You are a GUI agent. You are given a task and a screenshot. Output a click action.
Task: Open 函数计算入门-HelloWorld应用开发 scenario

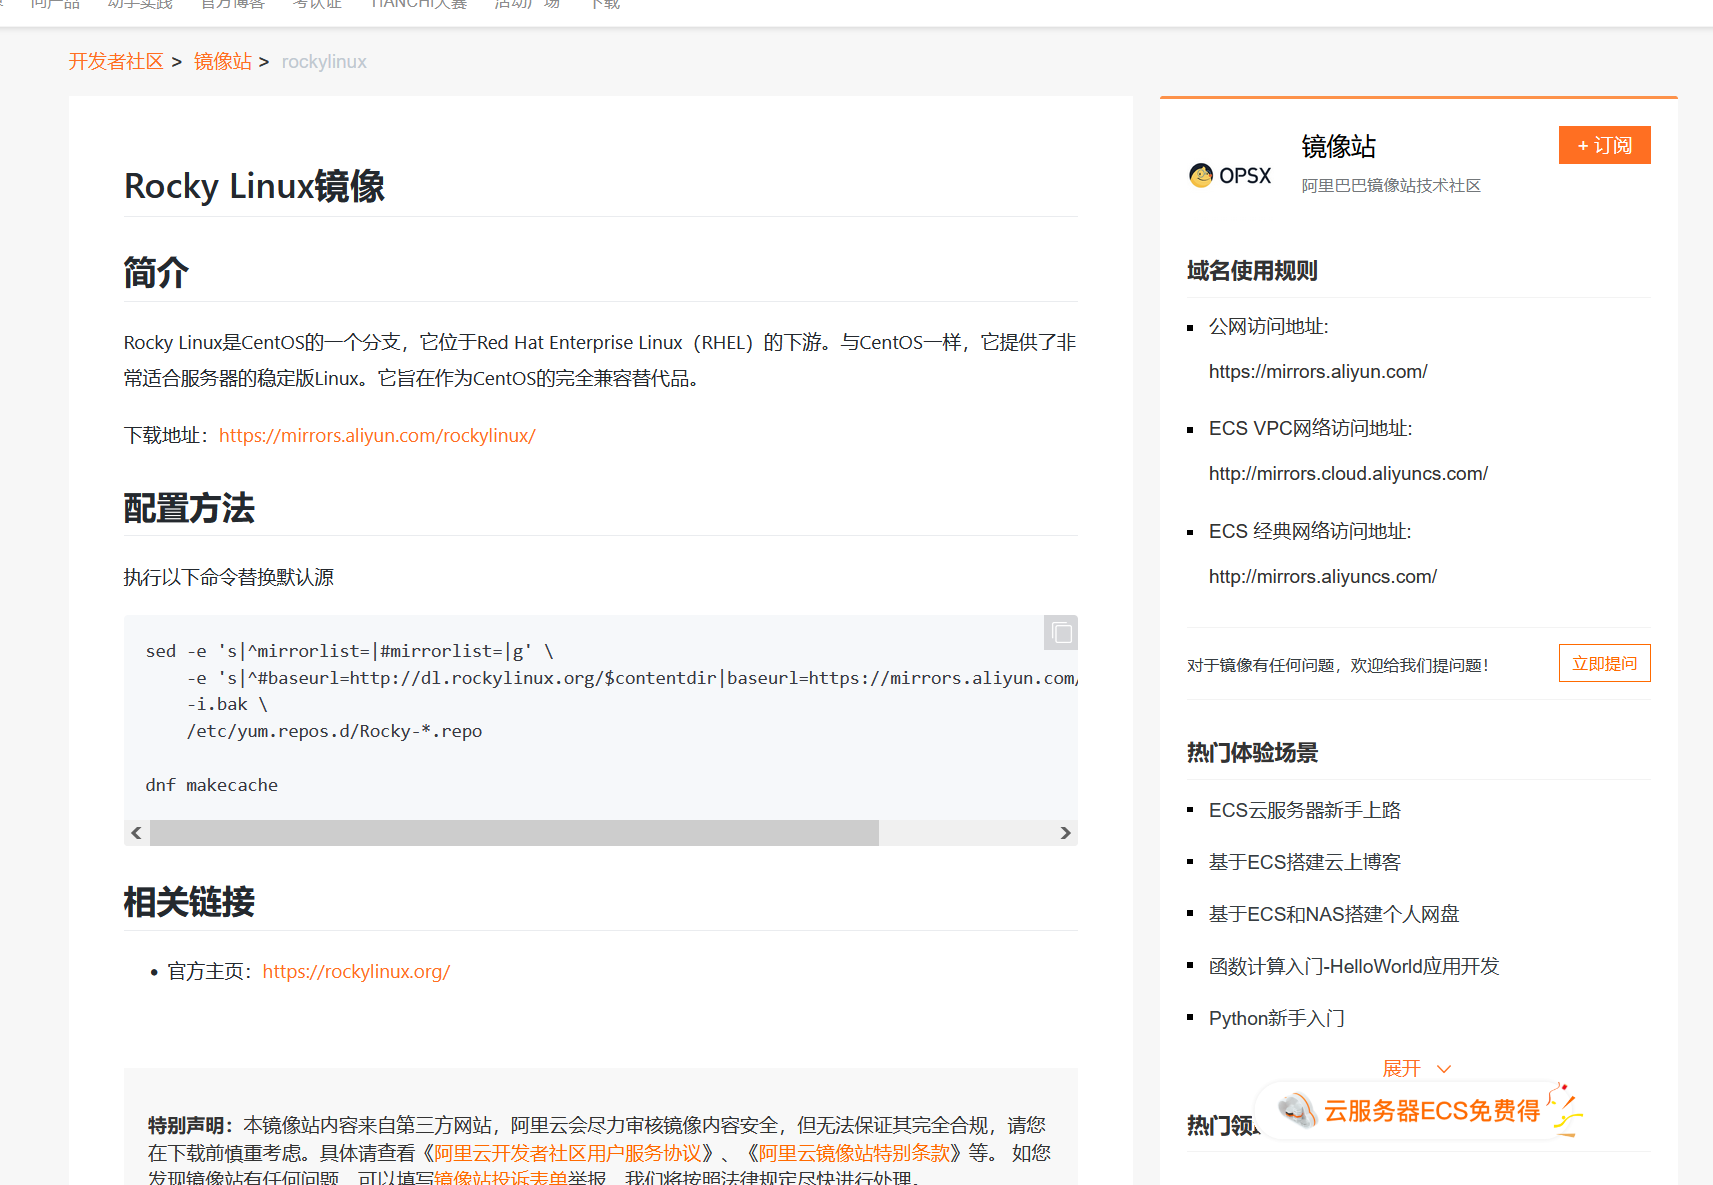click(1354, 966)
